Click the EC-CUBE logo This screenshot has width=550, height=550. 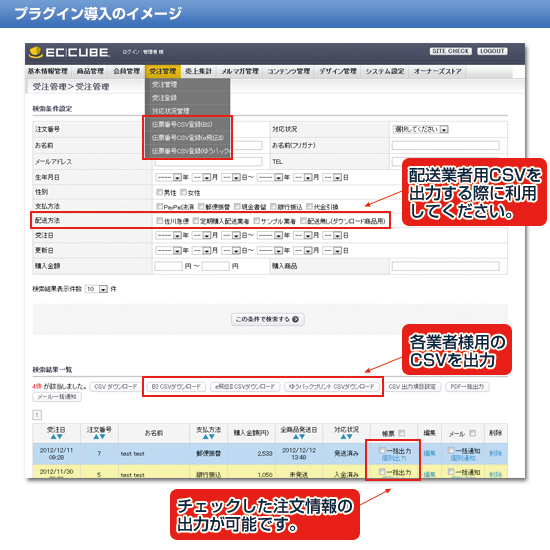click(x=69, y=52)
